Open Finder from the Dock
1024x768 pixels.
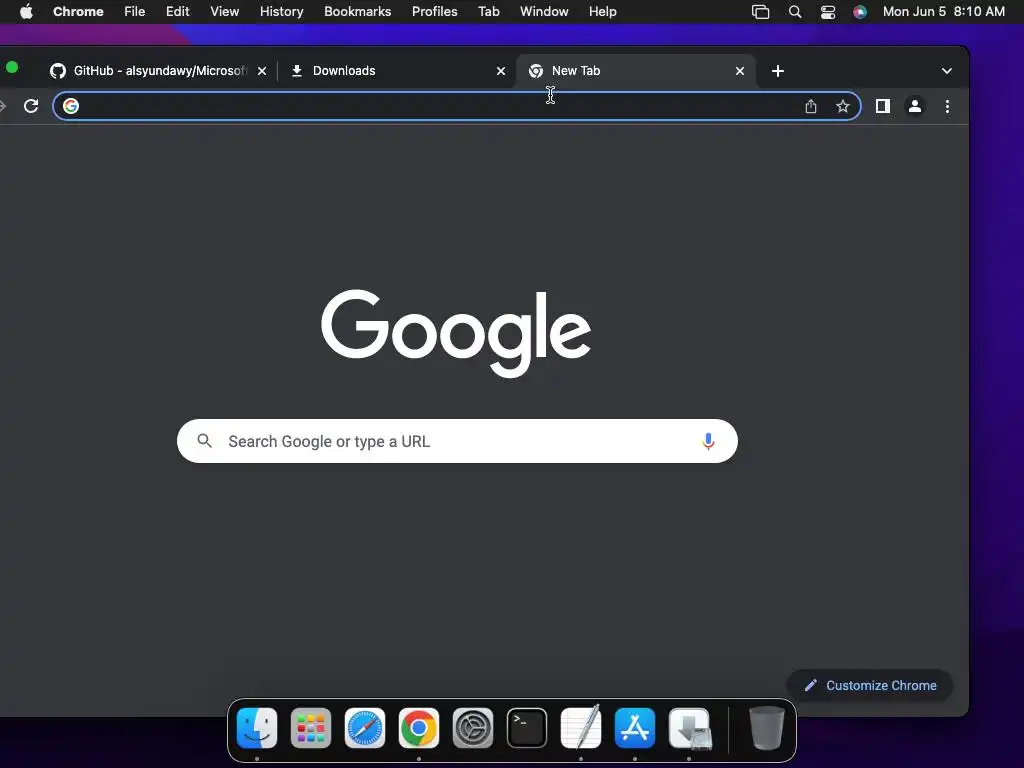tap(257, 728)
